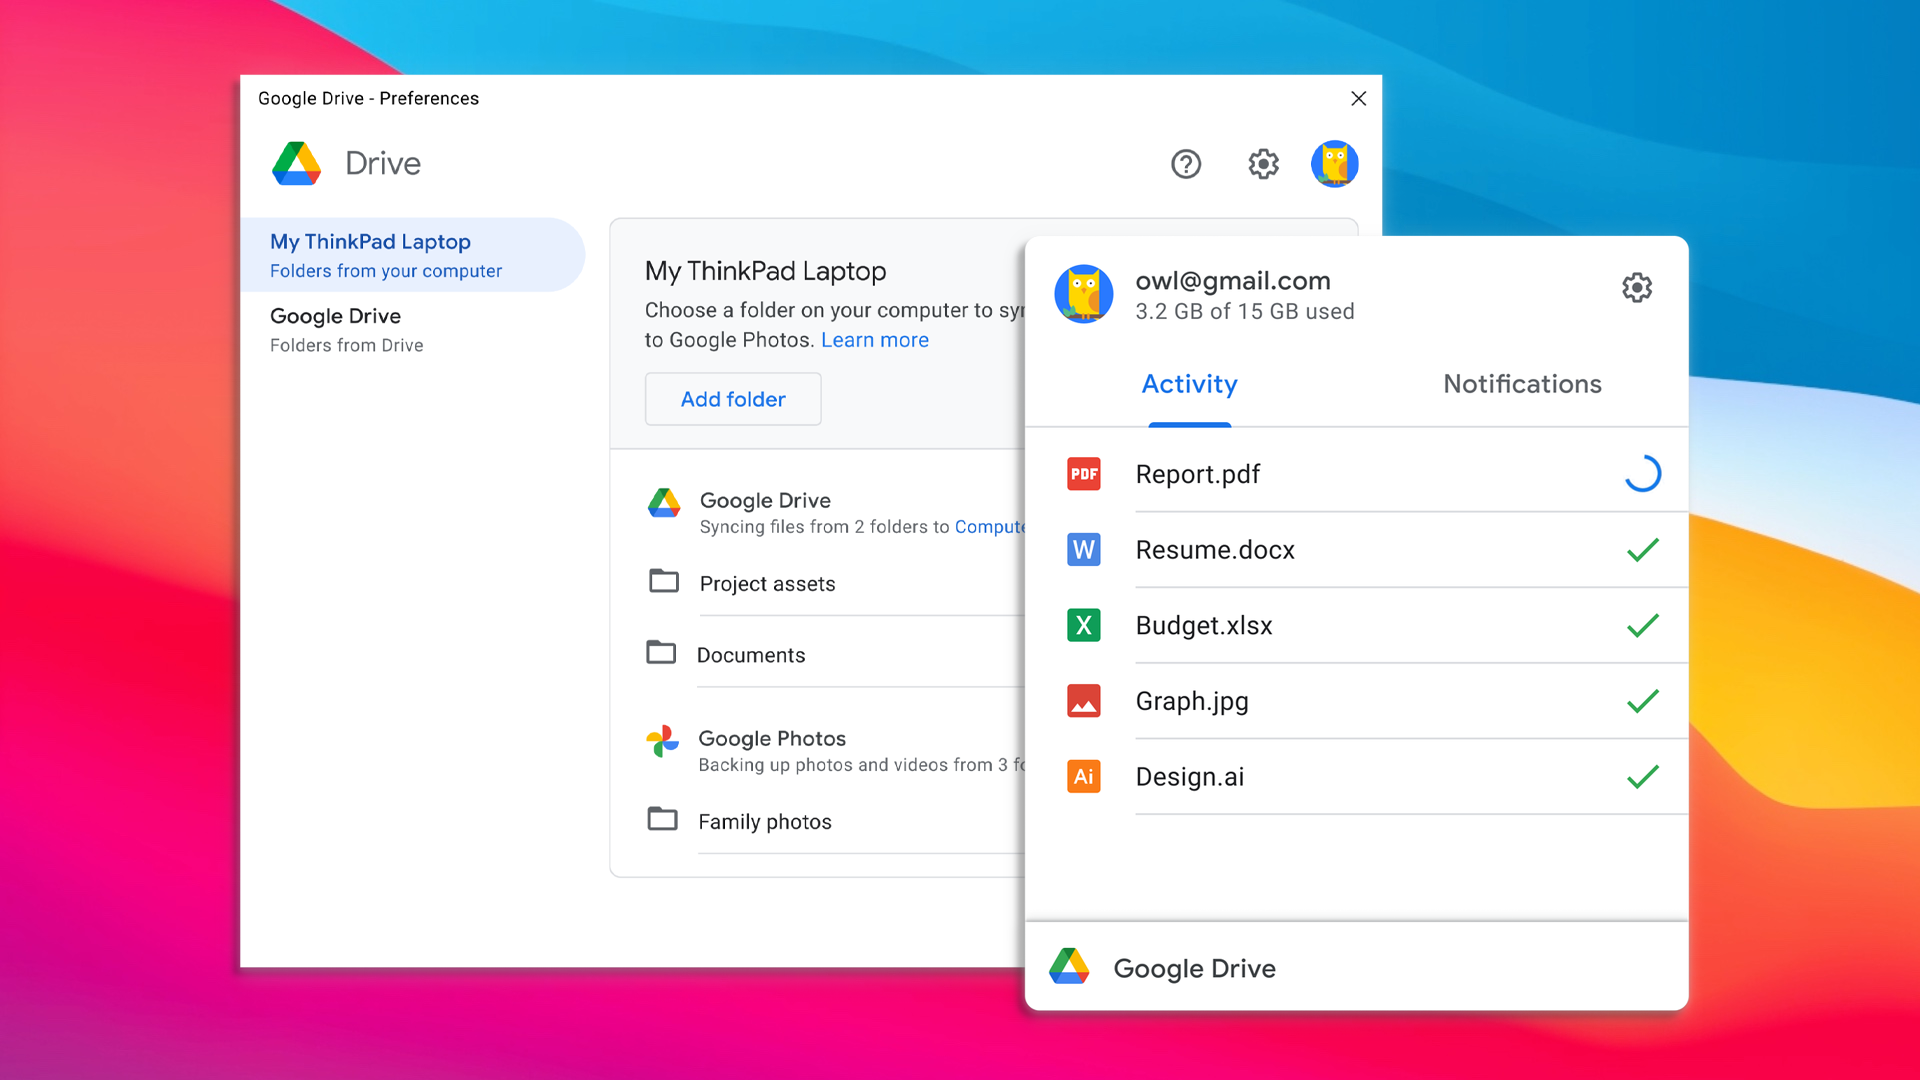Open the Learn more link

click(x=874, y=340)
